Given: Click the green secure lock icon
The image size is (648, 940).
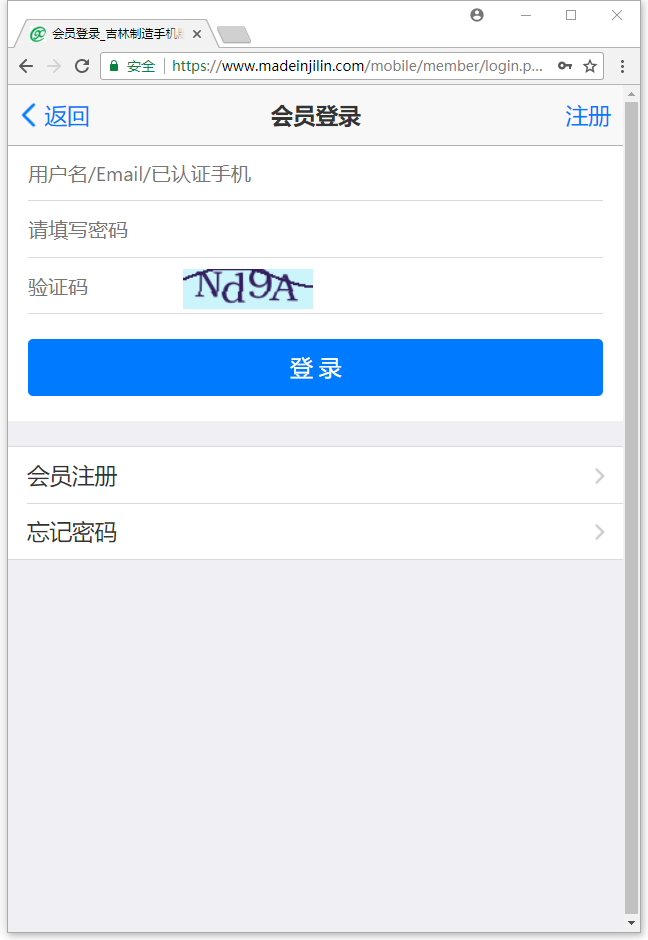Looking at the screenshot, I should pyautogui.click(x=114, y=66).
